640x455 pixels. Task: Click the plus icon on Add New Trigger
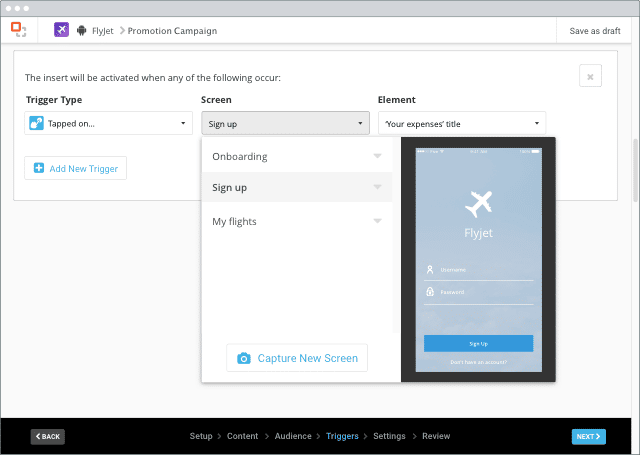click(39, 168)
